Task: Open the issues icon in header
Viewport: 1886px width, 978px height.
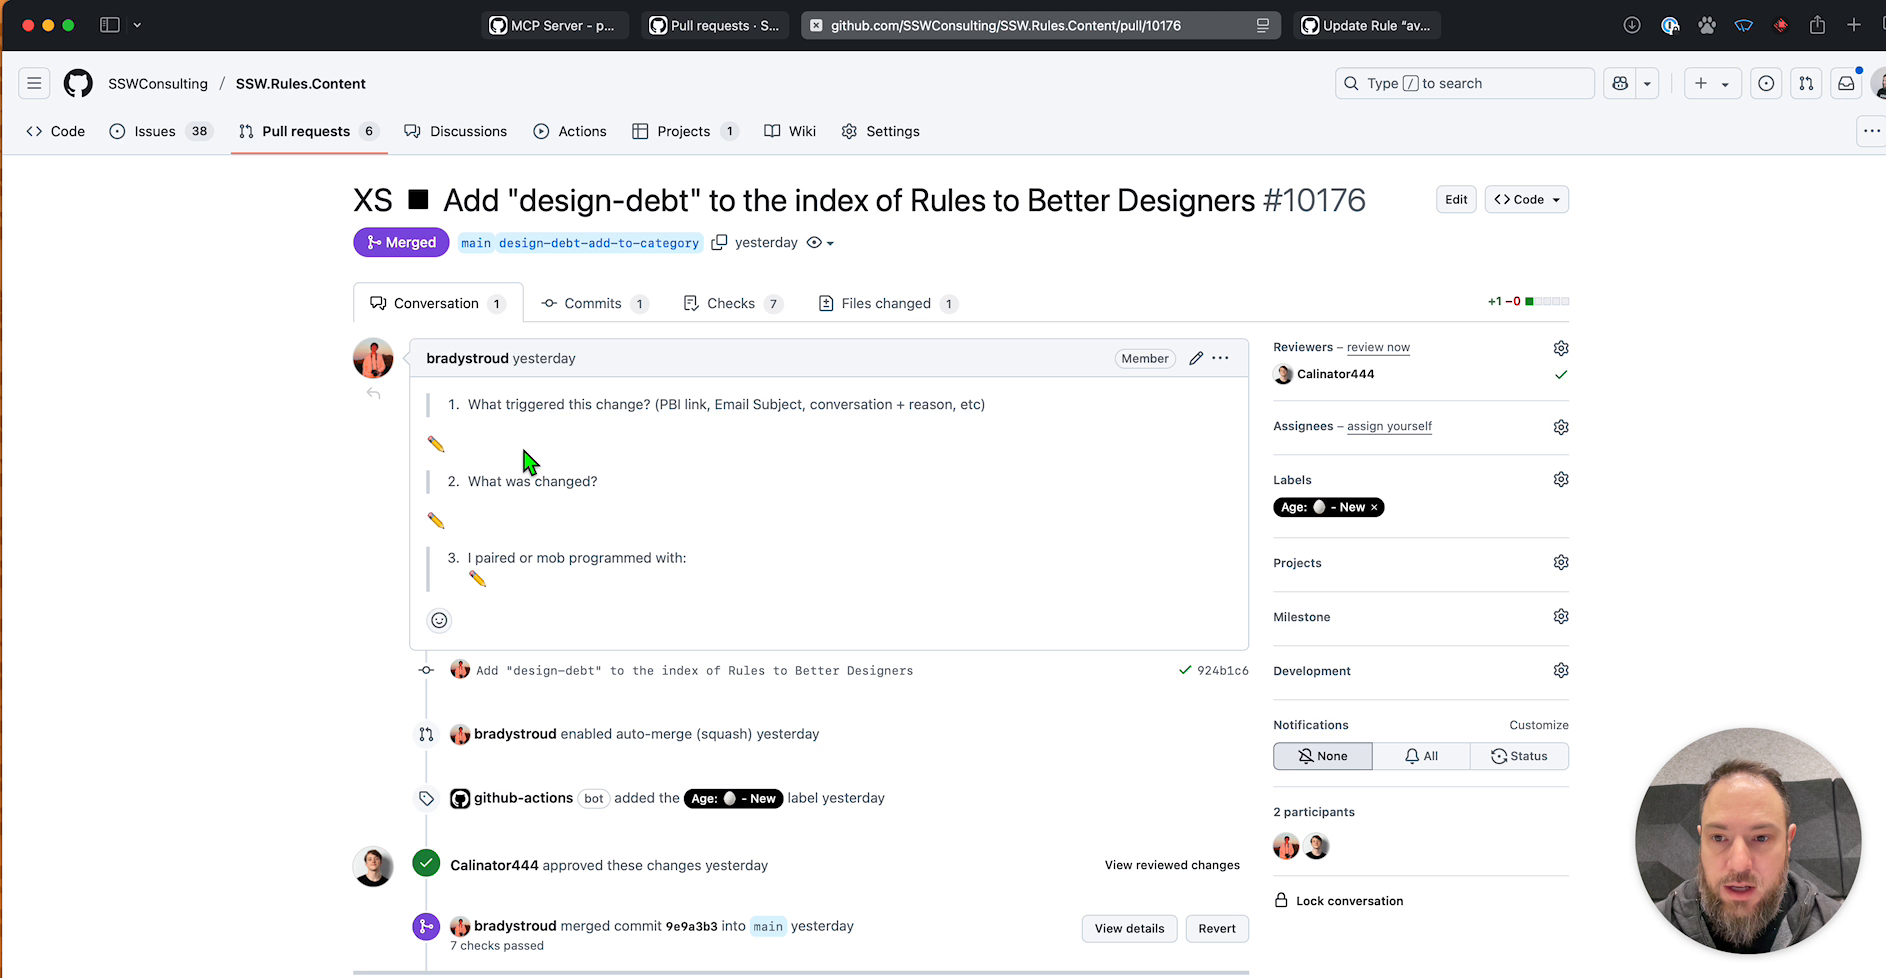Action: click(1766, 83)
